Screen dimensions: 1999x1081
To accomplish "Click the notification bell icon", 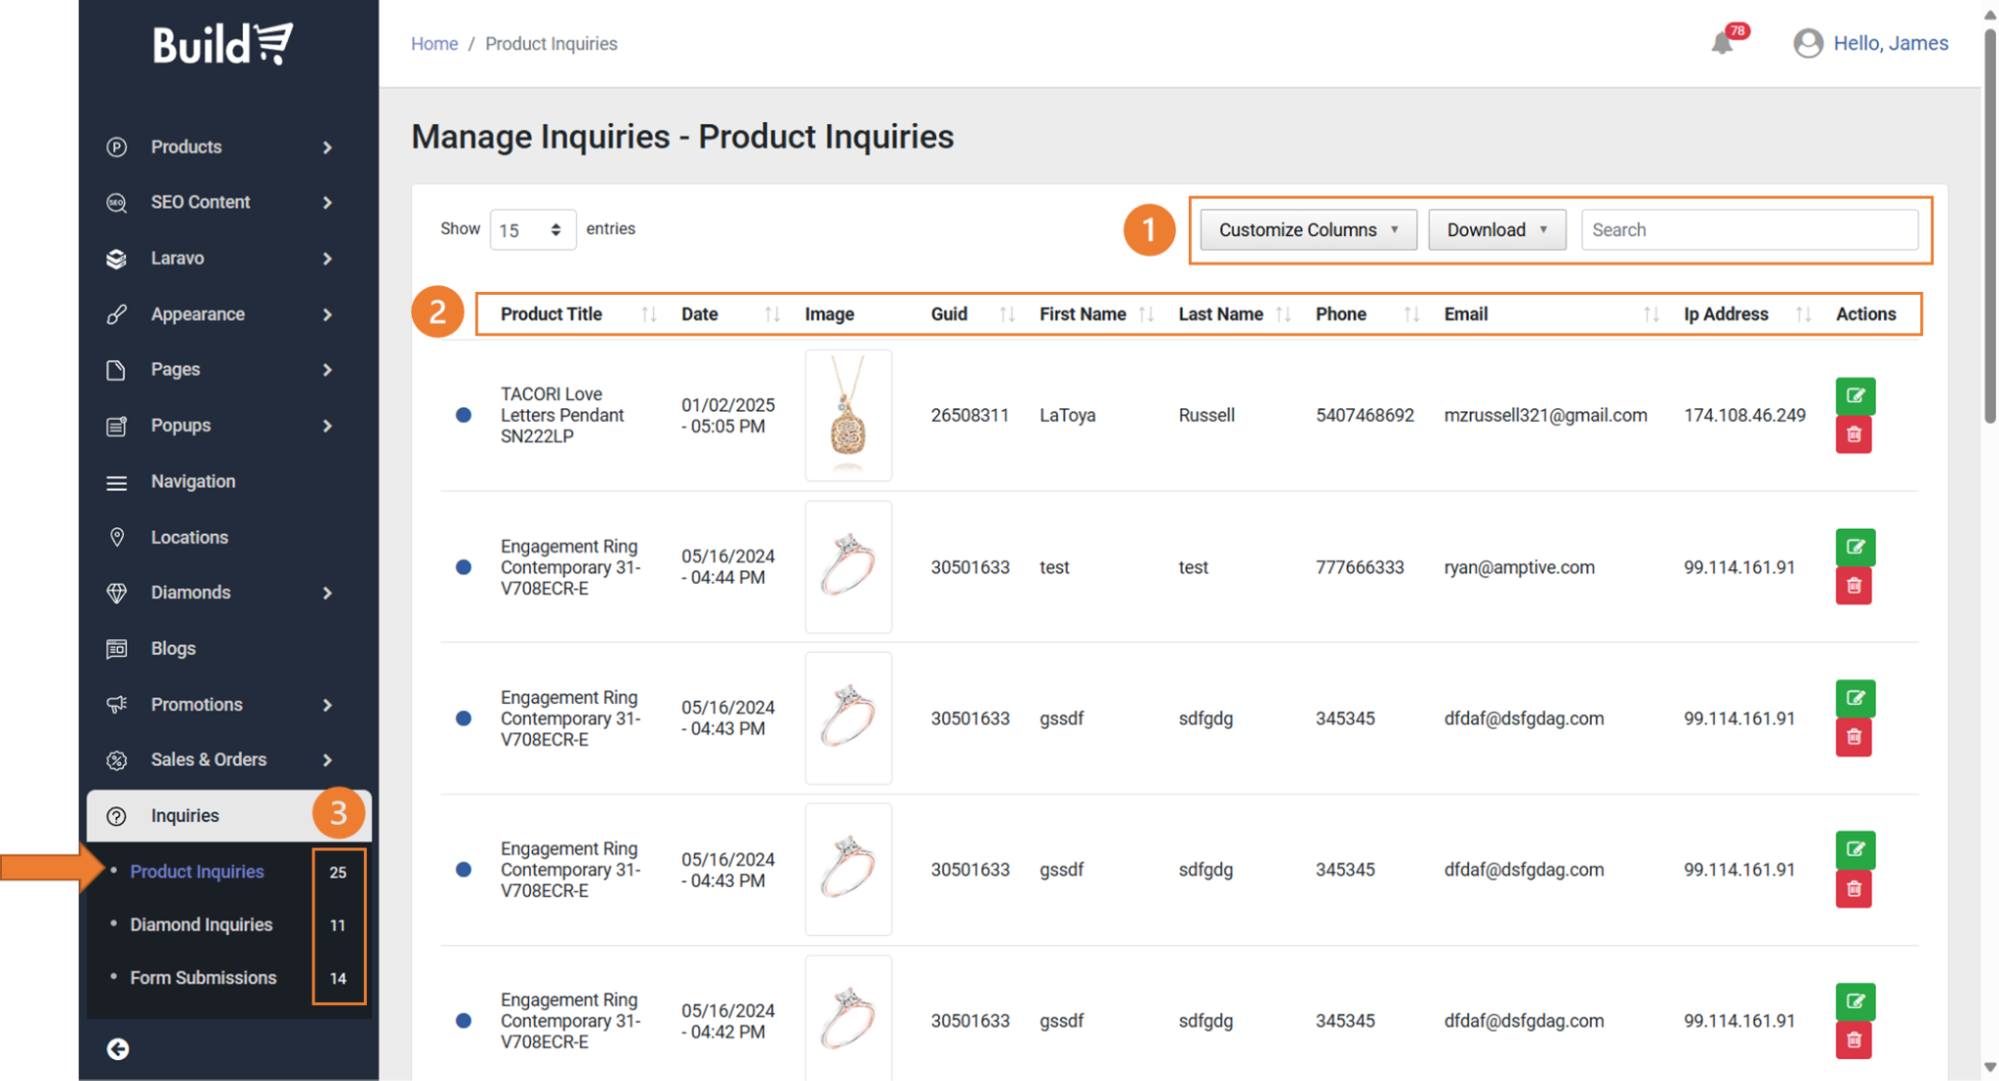I will 1721,43.
